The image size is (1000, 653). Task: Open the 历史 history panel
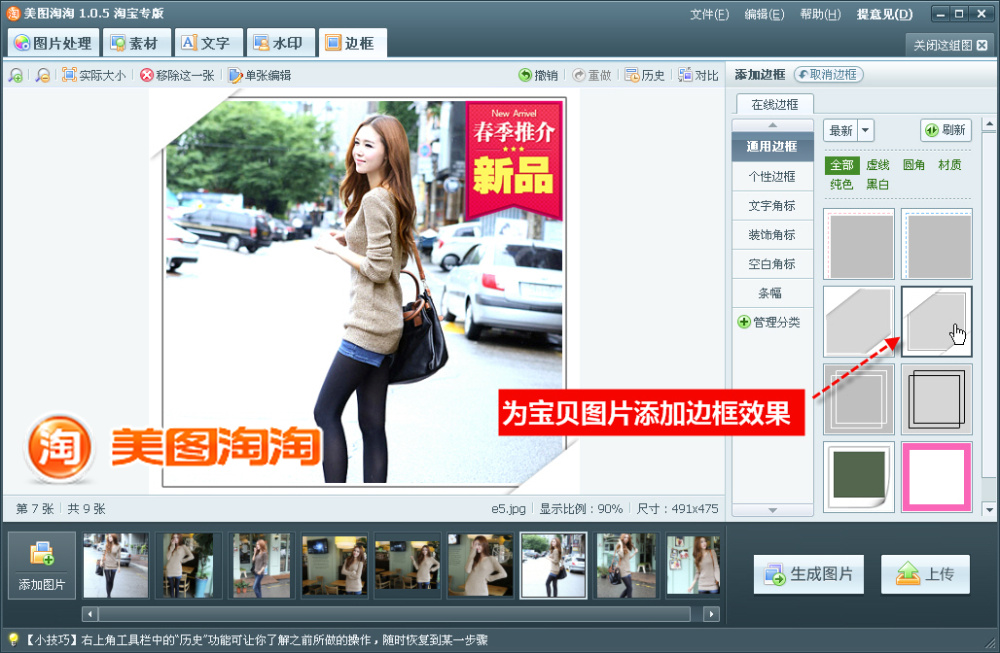(x=645, y=75)
